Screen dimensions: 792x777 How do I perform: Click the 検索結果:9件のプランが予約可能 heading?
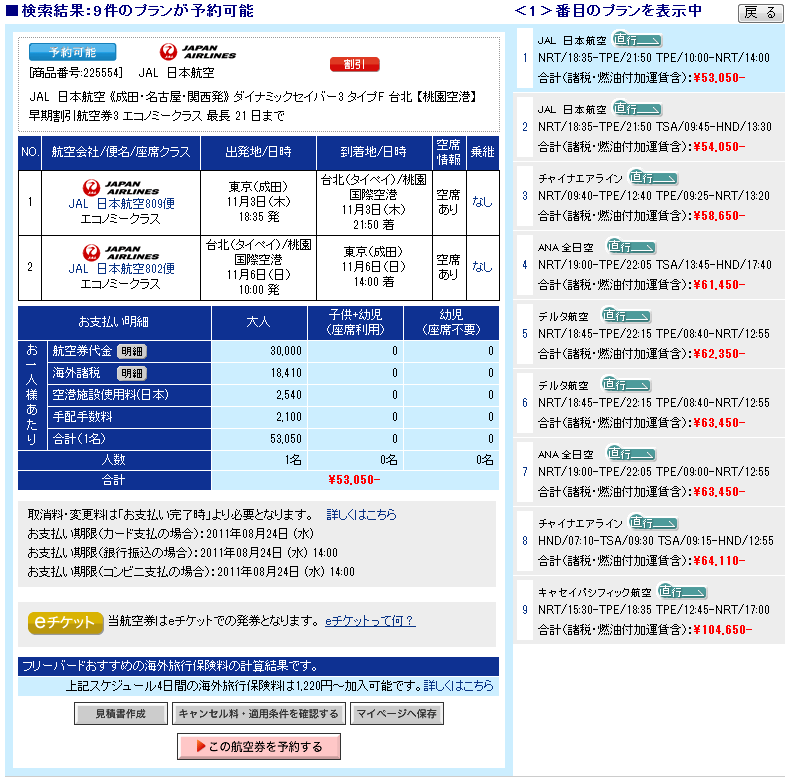pyautogui.click(x=130, y=11)
